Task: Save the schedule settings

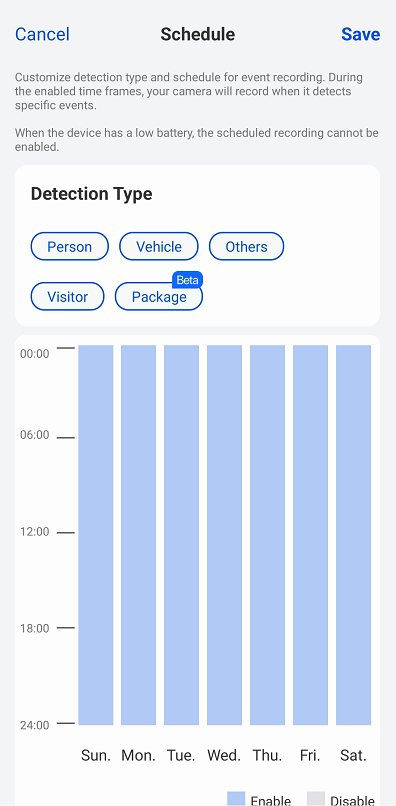Action: 361,34
